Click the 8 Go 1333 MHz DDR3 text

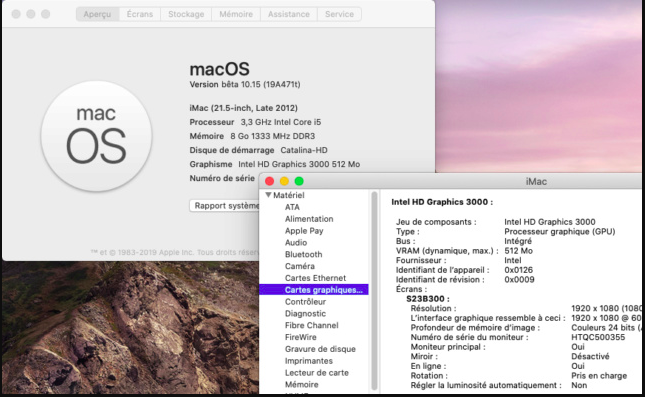pyautogui.click(x=272, y=136)
